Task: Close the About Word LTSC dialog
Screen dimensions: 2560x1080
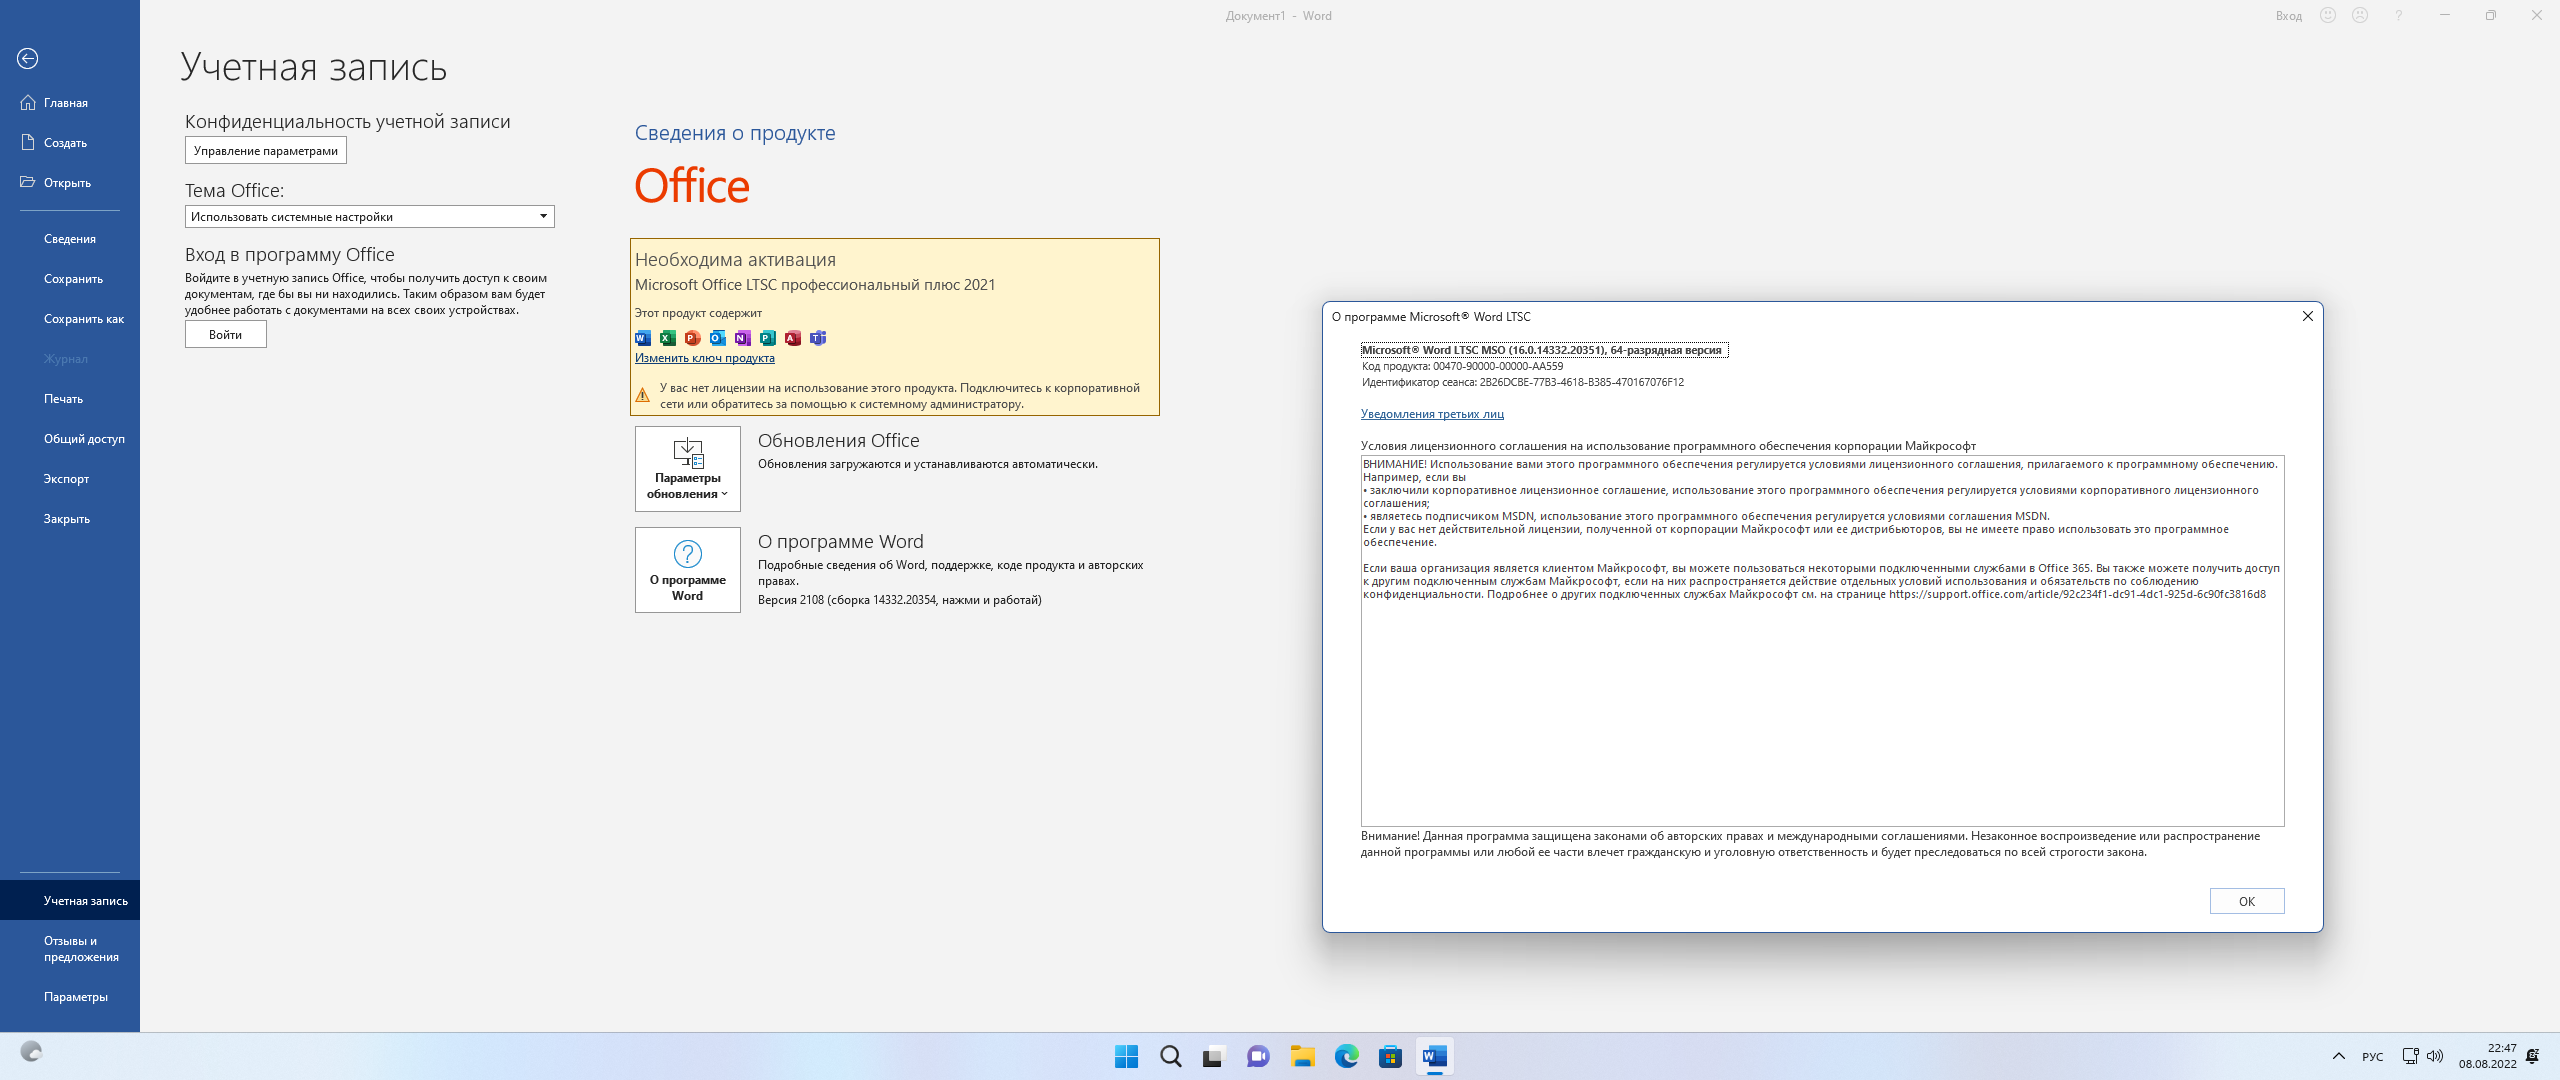Action: point(2308,317)
